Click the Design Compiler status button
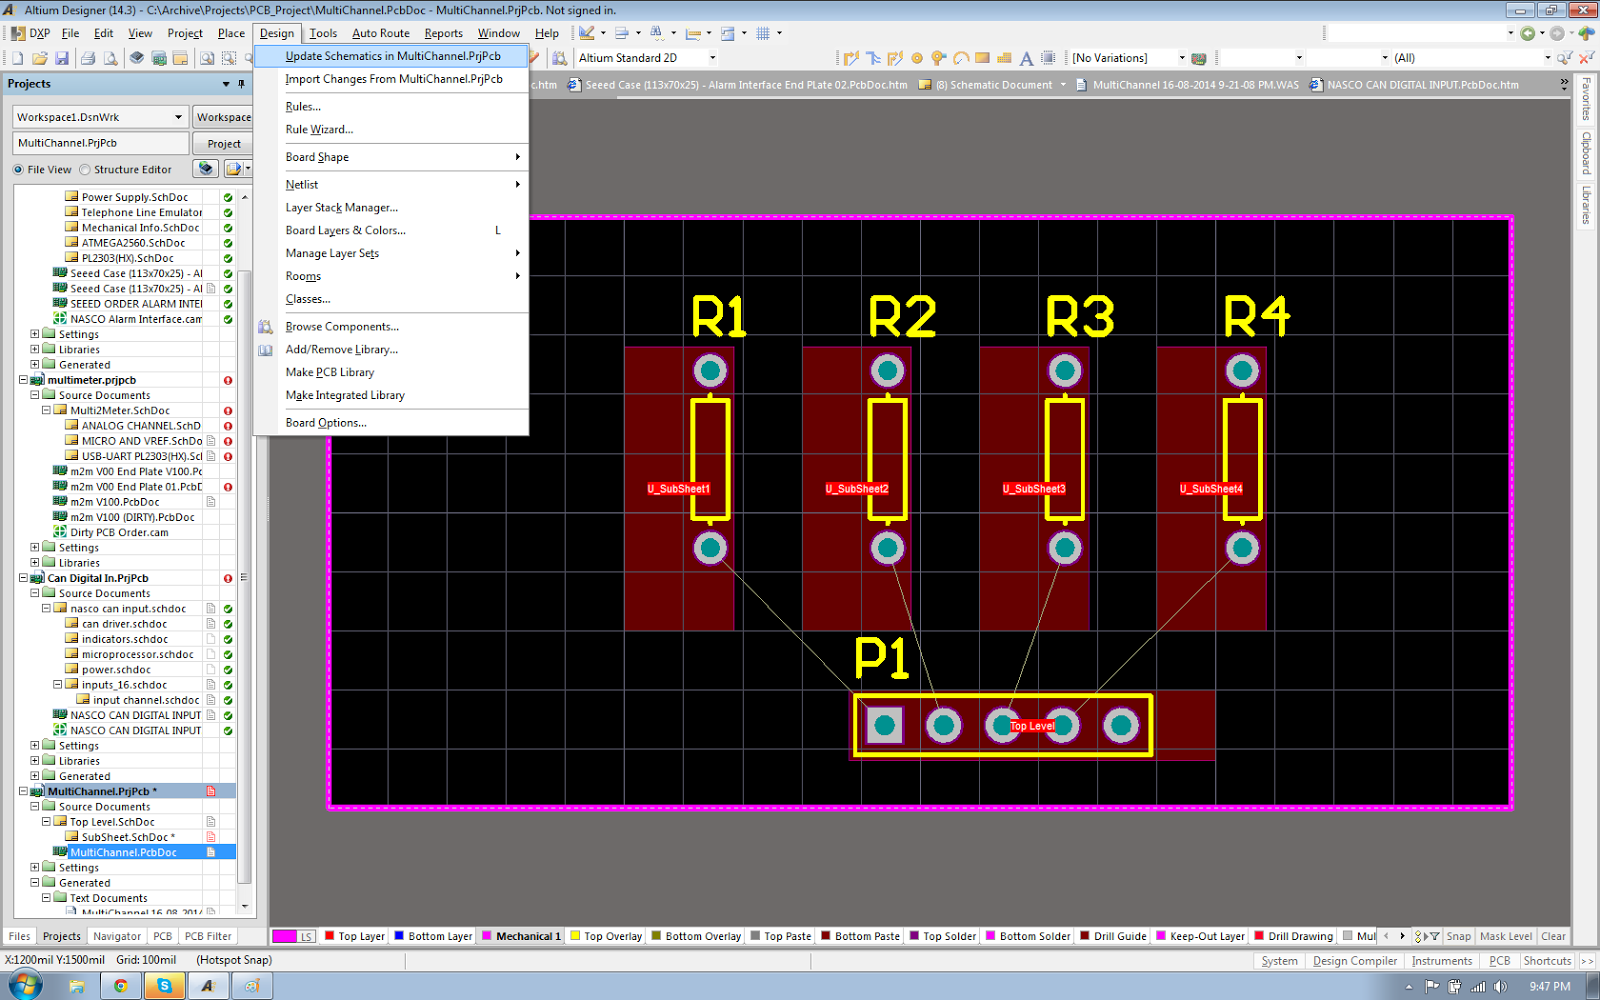This screenshot has height=1000, width=1600. point(1354,961)
